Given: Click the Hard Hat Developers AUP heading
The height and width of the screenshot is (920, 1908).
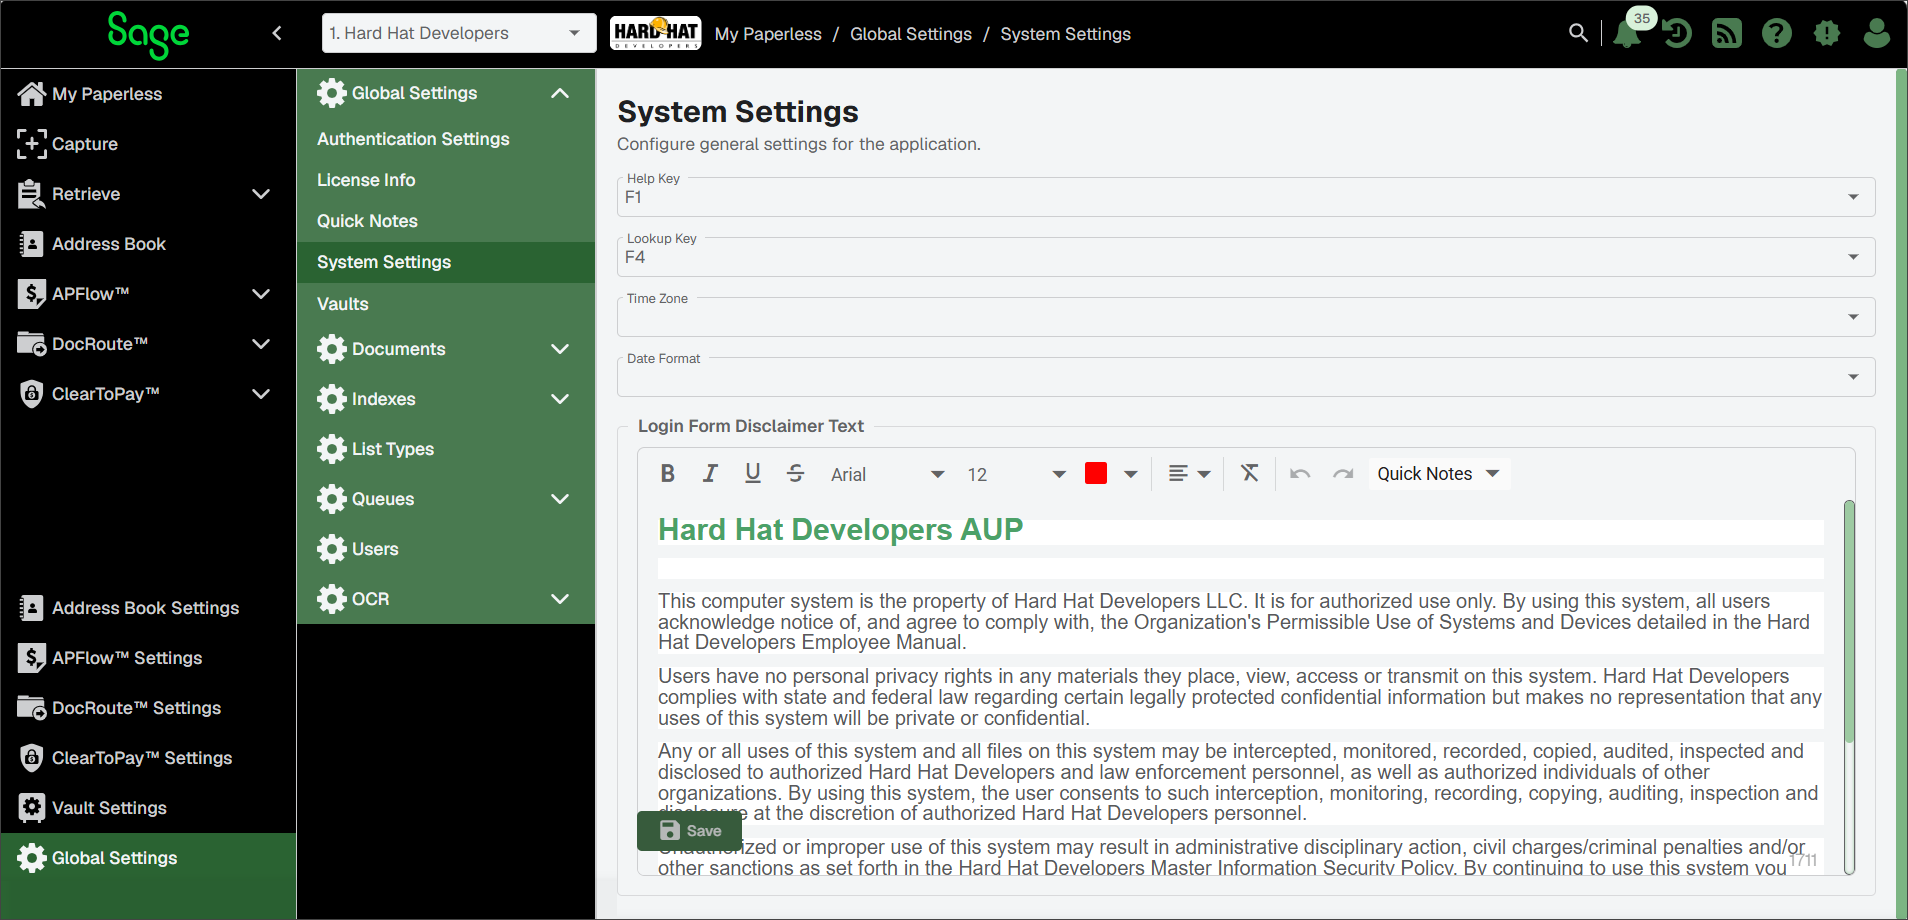Looking at the screenshot, I should point(840,529).
